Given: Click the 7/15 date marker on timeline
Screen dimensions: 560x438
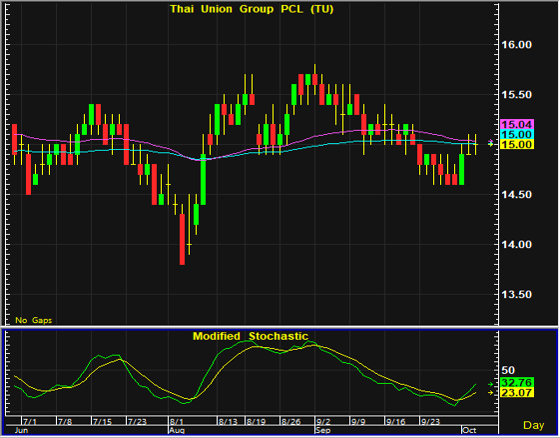Looking at the screenshot, I should tap(102, 422).
